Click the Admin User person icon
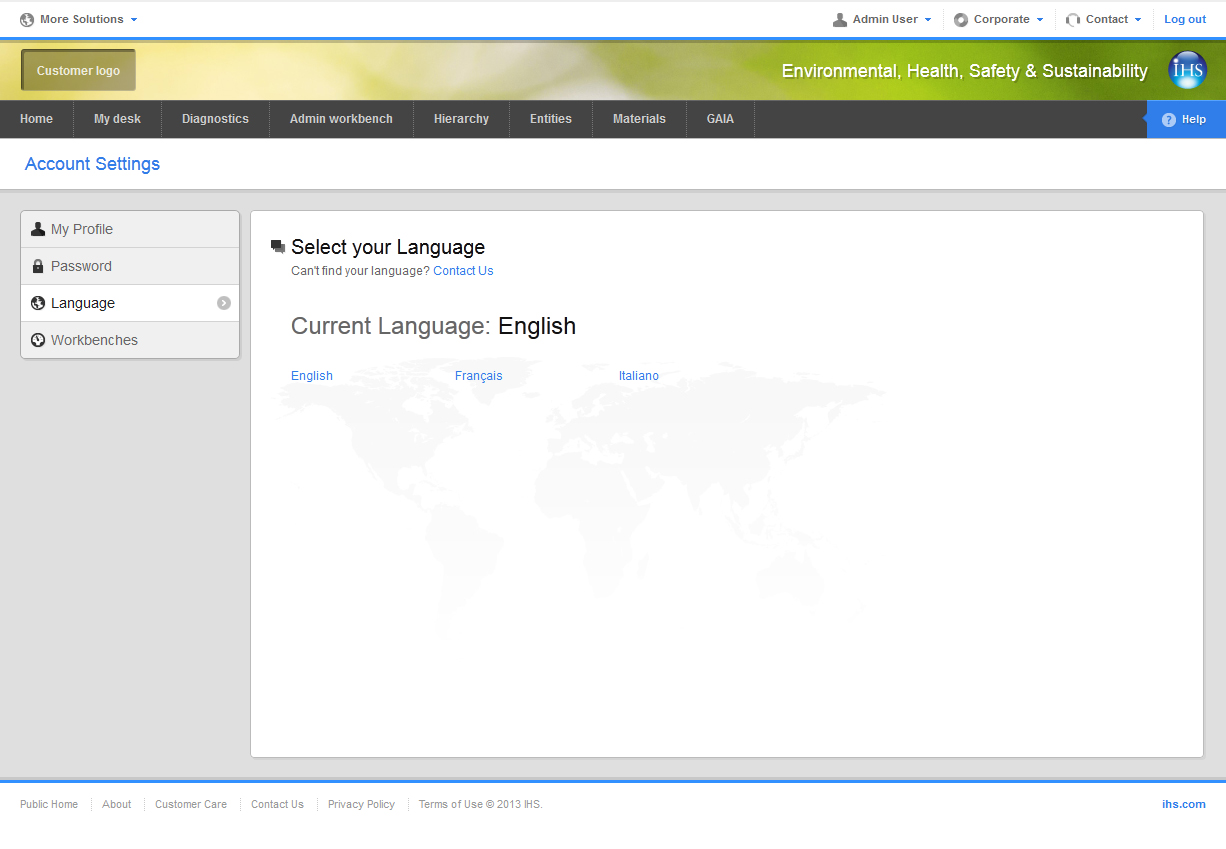 tap(840, 20)
